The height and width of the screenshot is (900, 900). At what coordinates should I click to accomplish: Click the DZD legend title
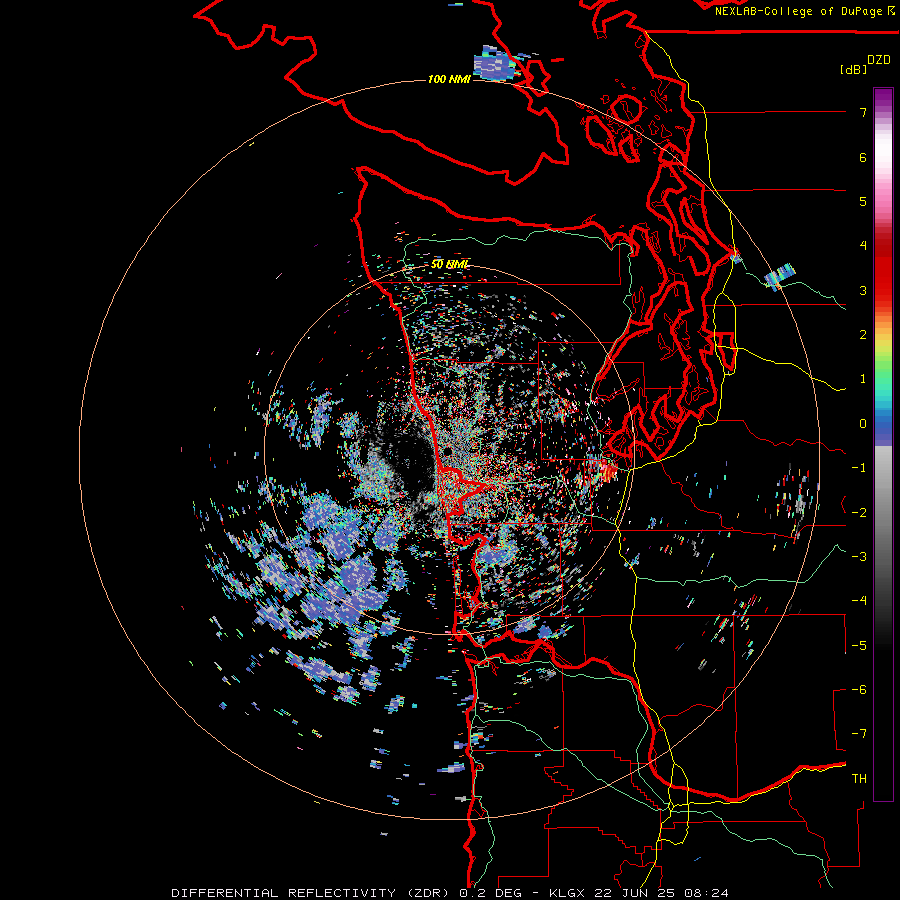(879, 60)
